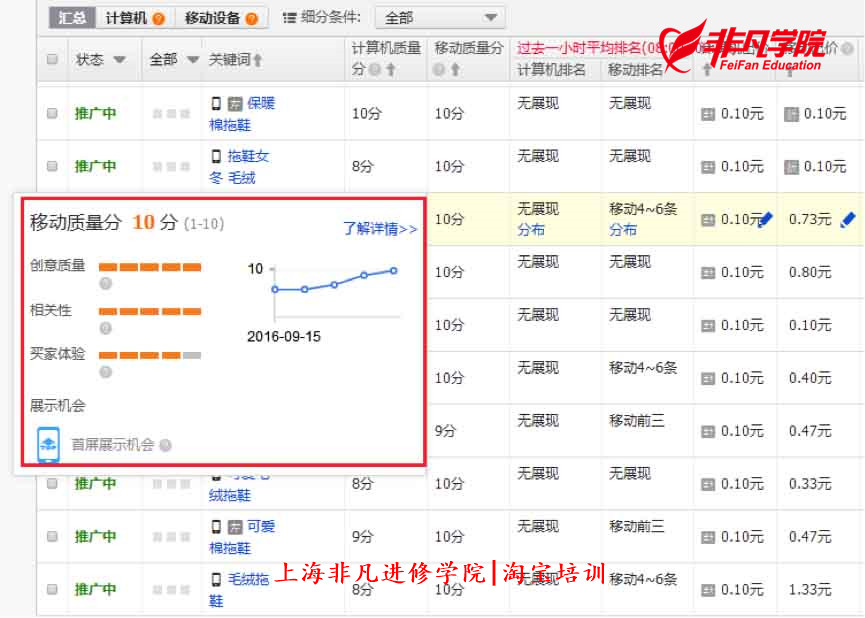Click last data point on quality score chart
865x618 pixels.
tap(393, 271)
